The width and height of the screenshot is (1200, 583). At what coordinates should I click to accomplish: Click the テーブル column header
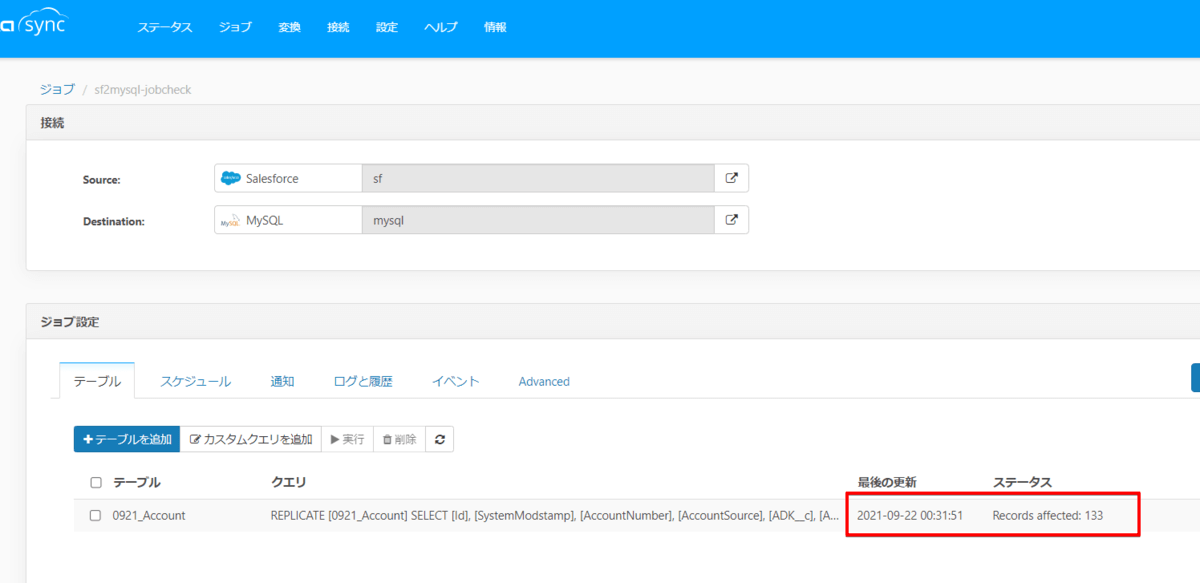[136, 483]
